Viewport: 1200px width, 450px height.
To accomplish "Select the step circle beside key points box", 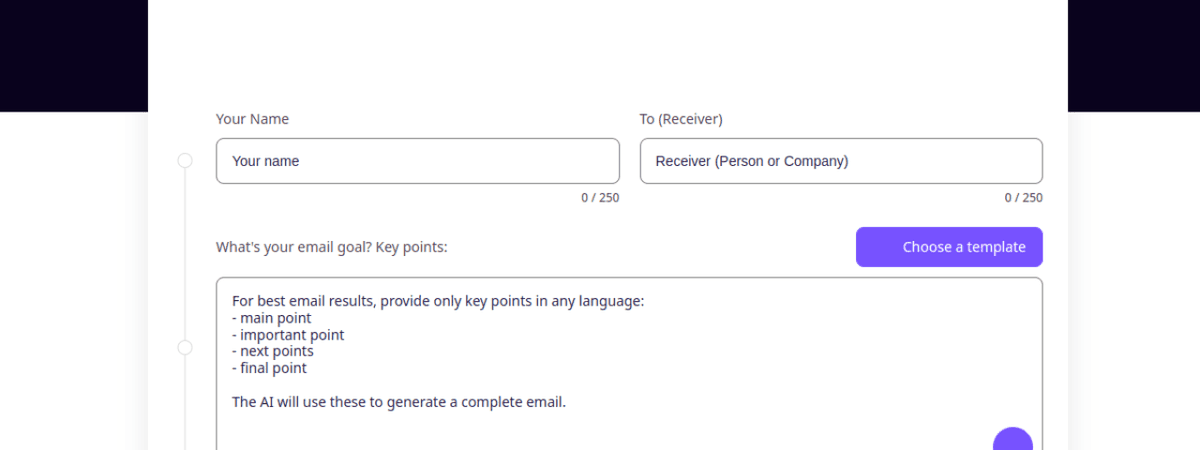I will point(185,348).
